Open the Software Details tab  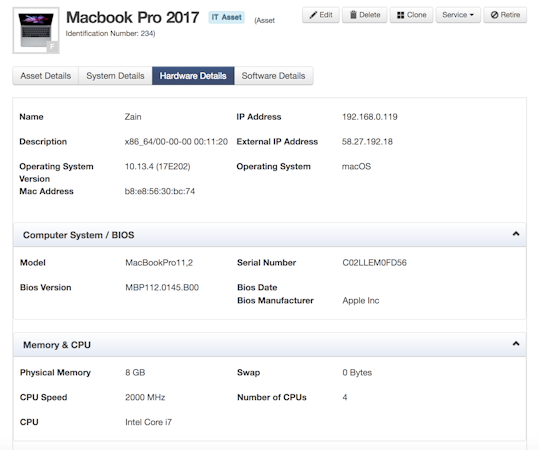point(273,76)
